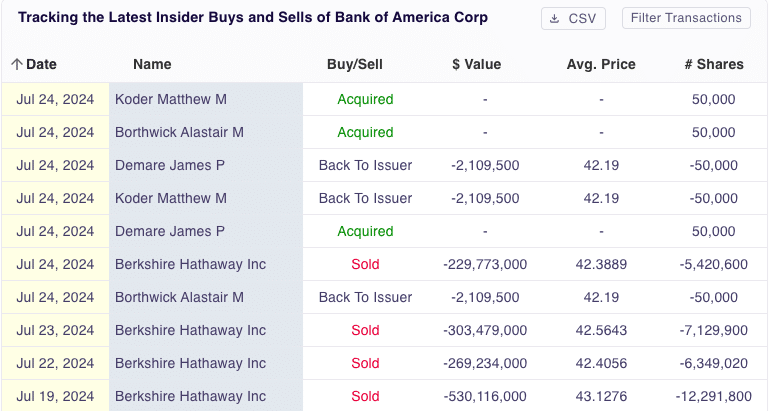769x411 pixels.
Task: Sort by # Shares column header
Action: coord(713,64)
